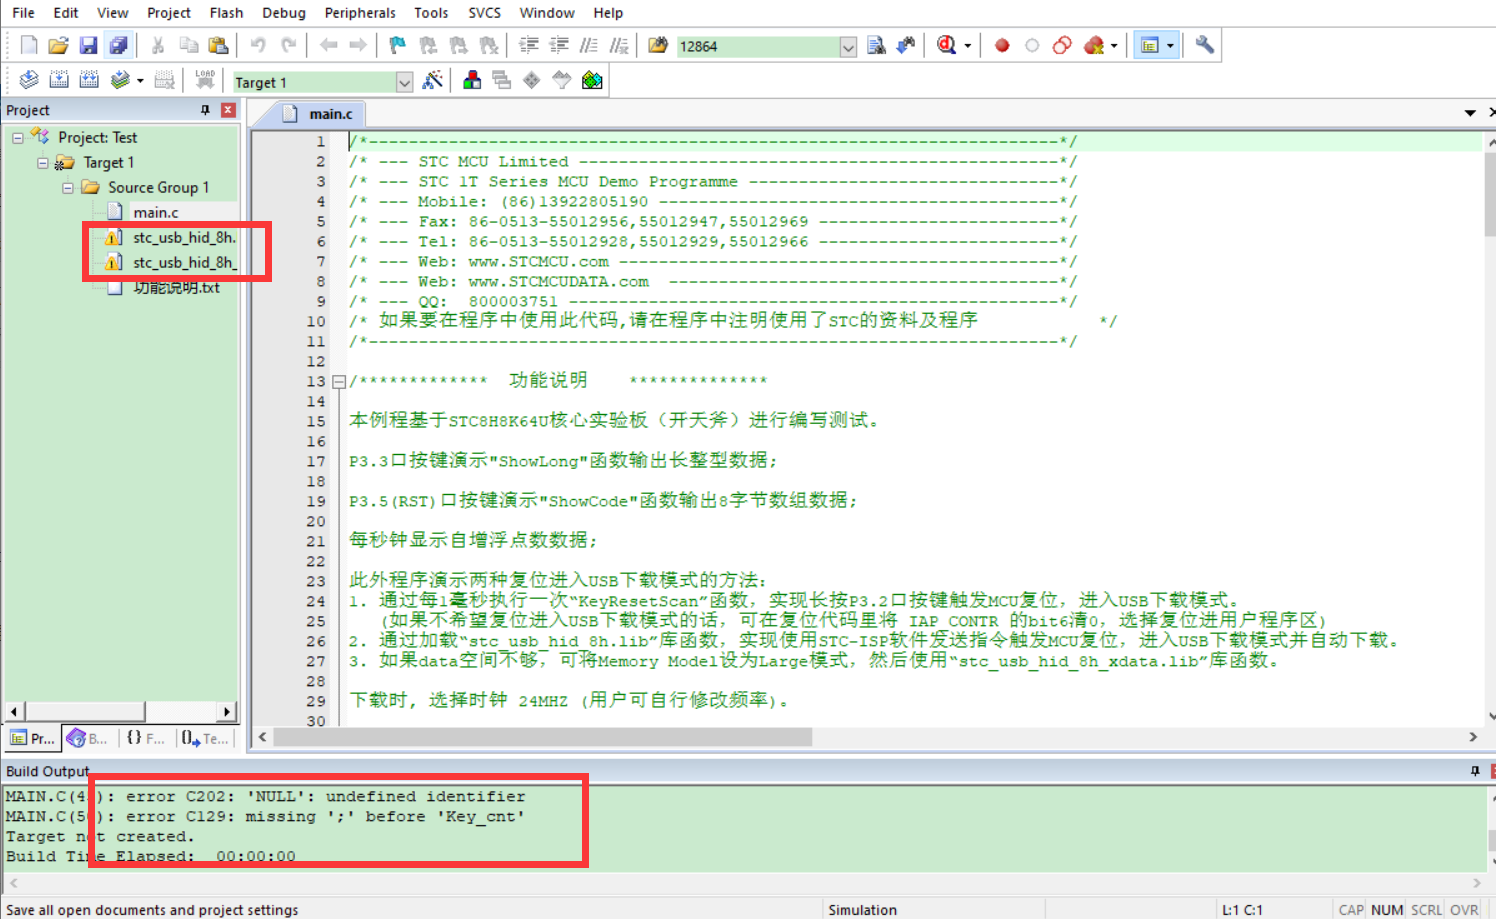The width and height of the screenshot is (1496, 919).
Task: Open the Flash menu
Action: (x=226, y=13)
